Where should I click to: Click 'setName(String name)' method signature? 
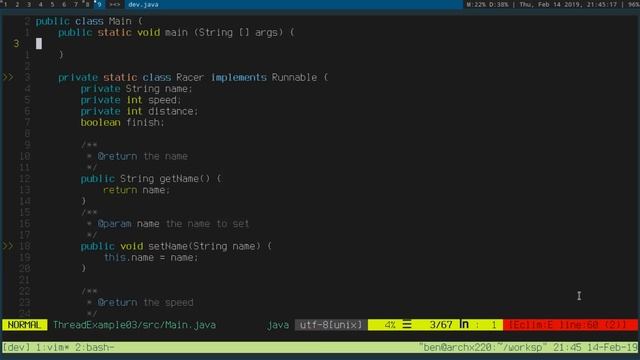coord(204,246)
